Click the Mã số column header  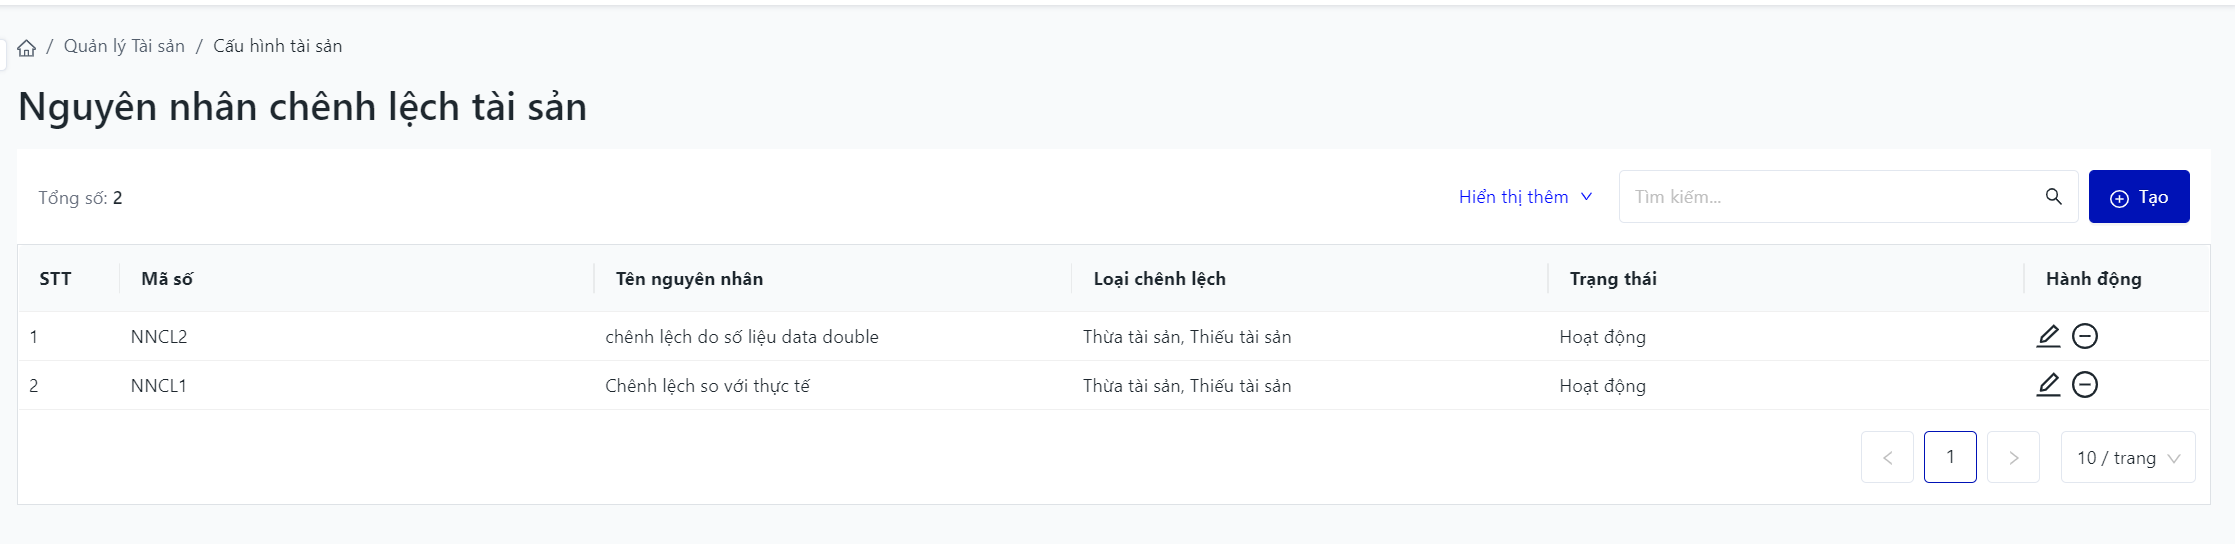coord(167,279)
